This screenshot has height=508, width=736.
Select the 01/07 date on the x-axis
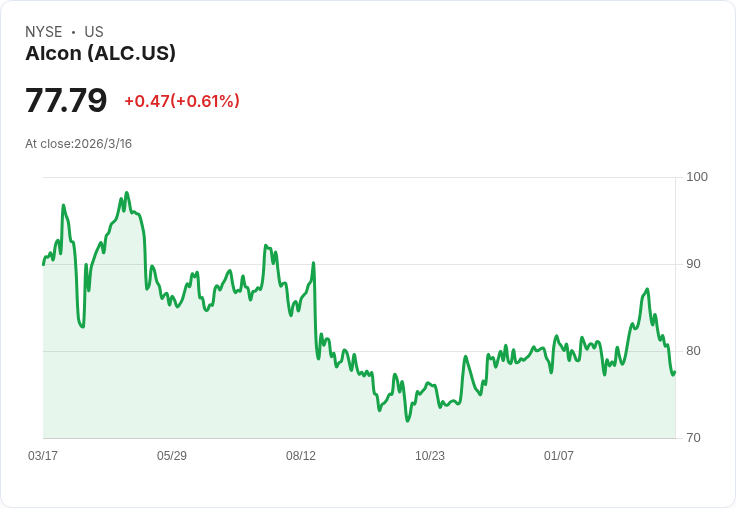(559, 456)
